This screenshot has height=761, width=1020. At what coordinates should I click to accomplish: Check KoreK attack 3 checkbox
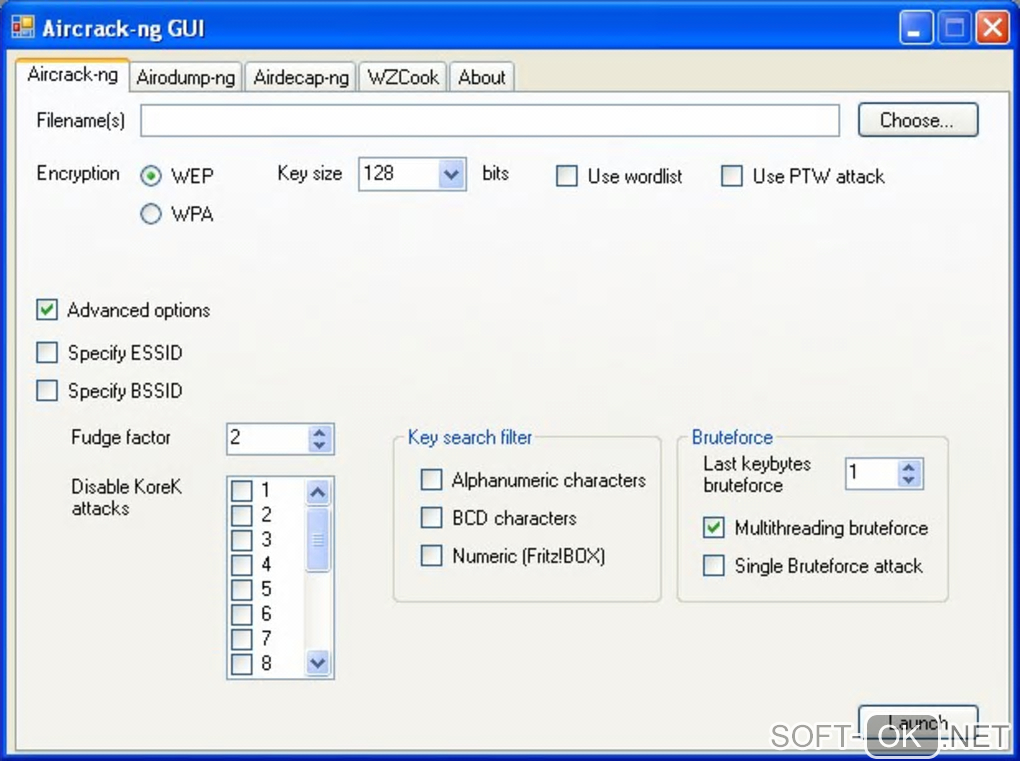click(x=242, y=540)
